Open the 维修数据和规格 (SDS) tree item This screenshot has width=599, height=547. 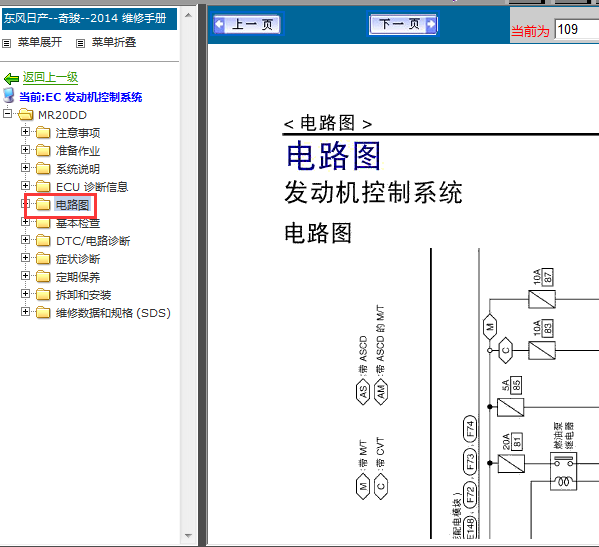(x=113, y=313)
